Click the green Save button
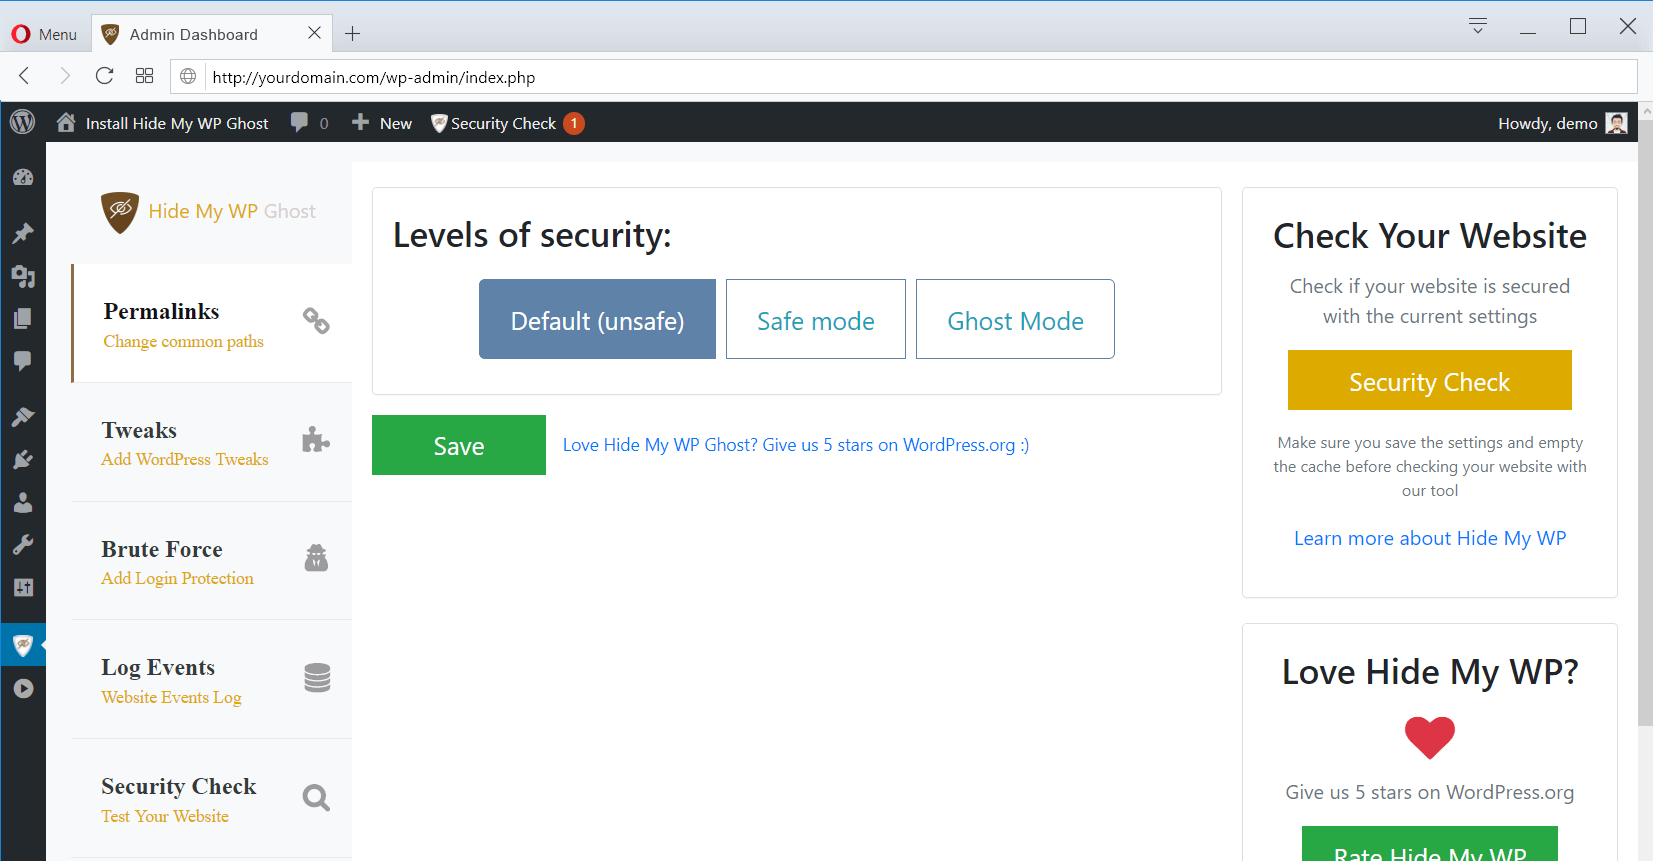The height and width of the screenshot is (861, 1653). click(x=458, y=445)
